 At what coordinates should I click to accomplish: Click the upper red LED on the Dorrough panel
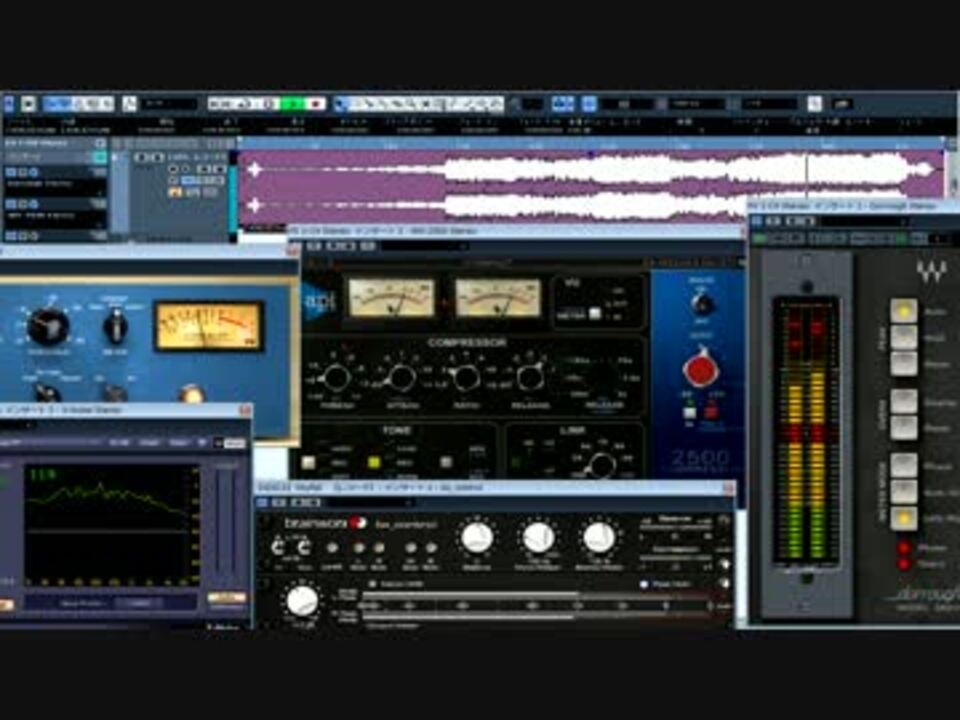pyautogui.click(x=904, y=547)
